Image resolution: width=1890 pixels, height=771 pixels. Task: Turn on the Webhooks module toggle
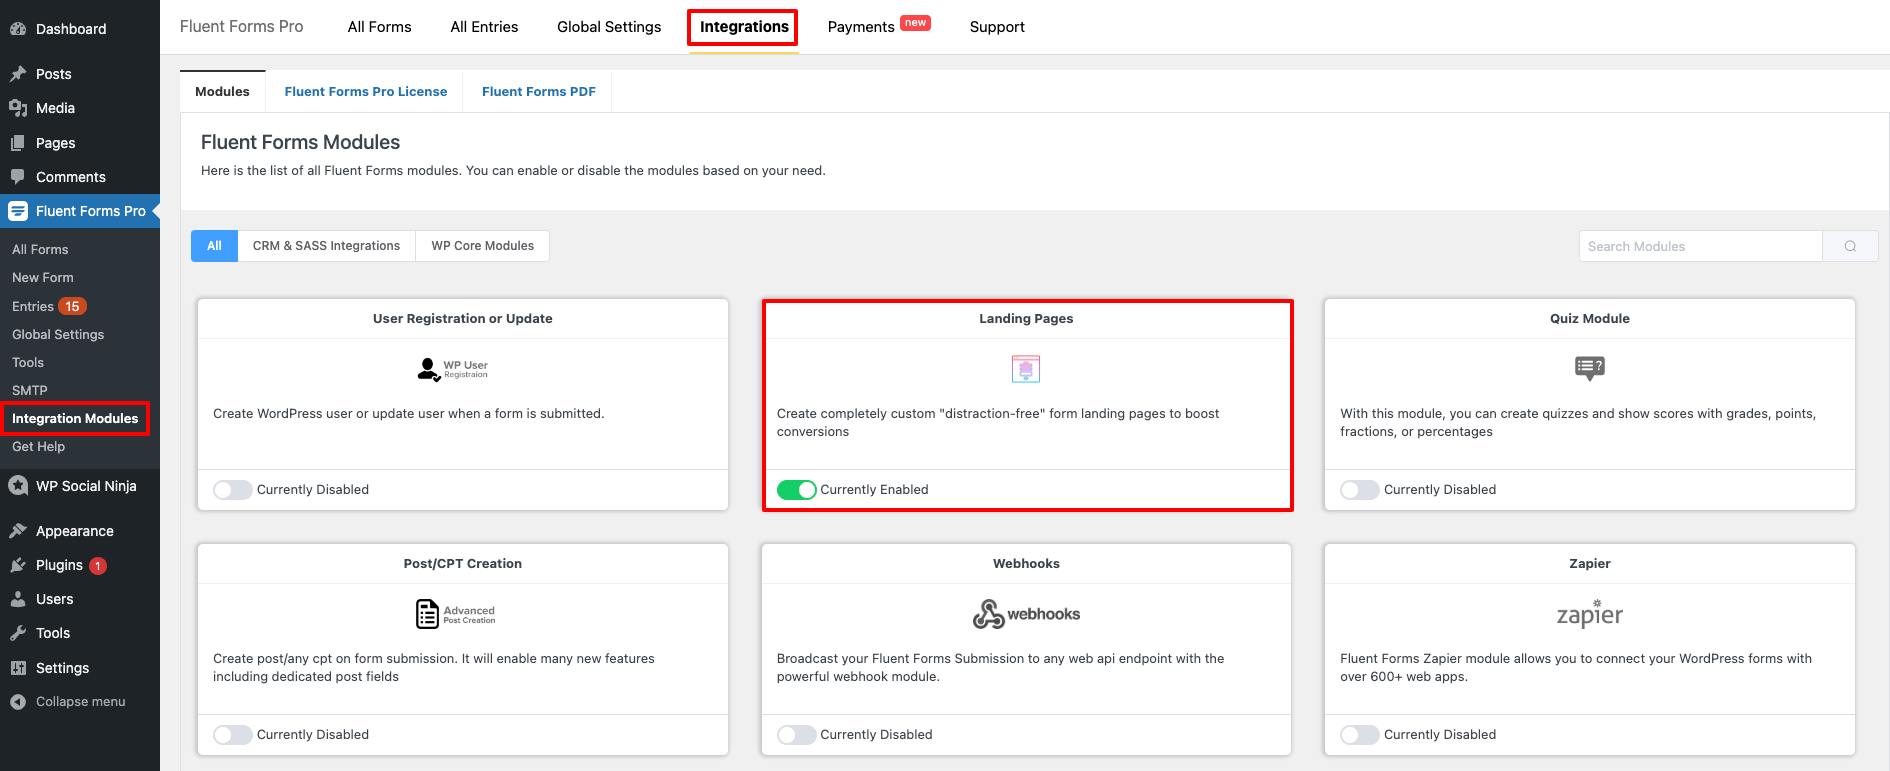(796, 734)
